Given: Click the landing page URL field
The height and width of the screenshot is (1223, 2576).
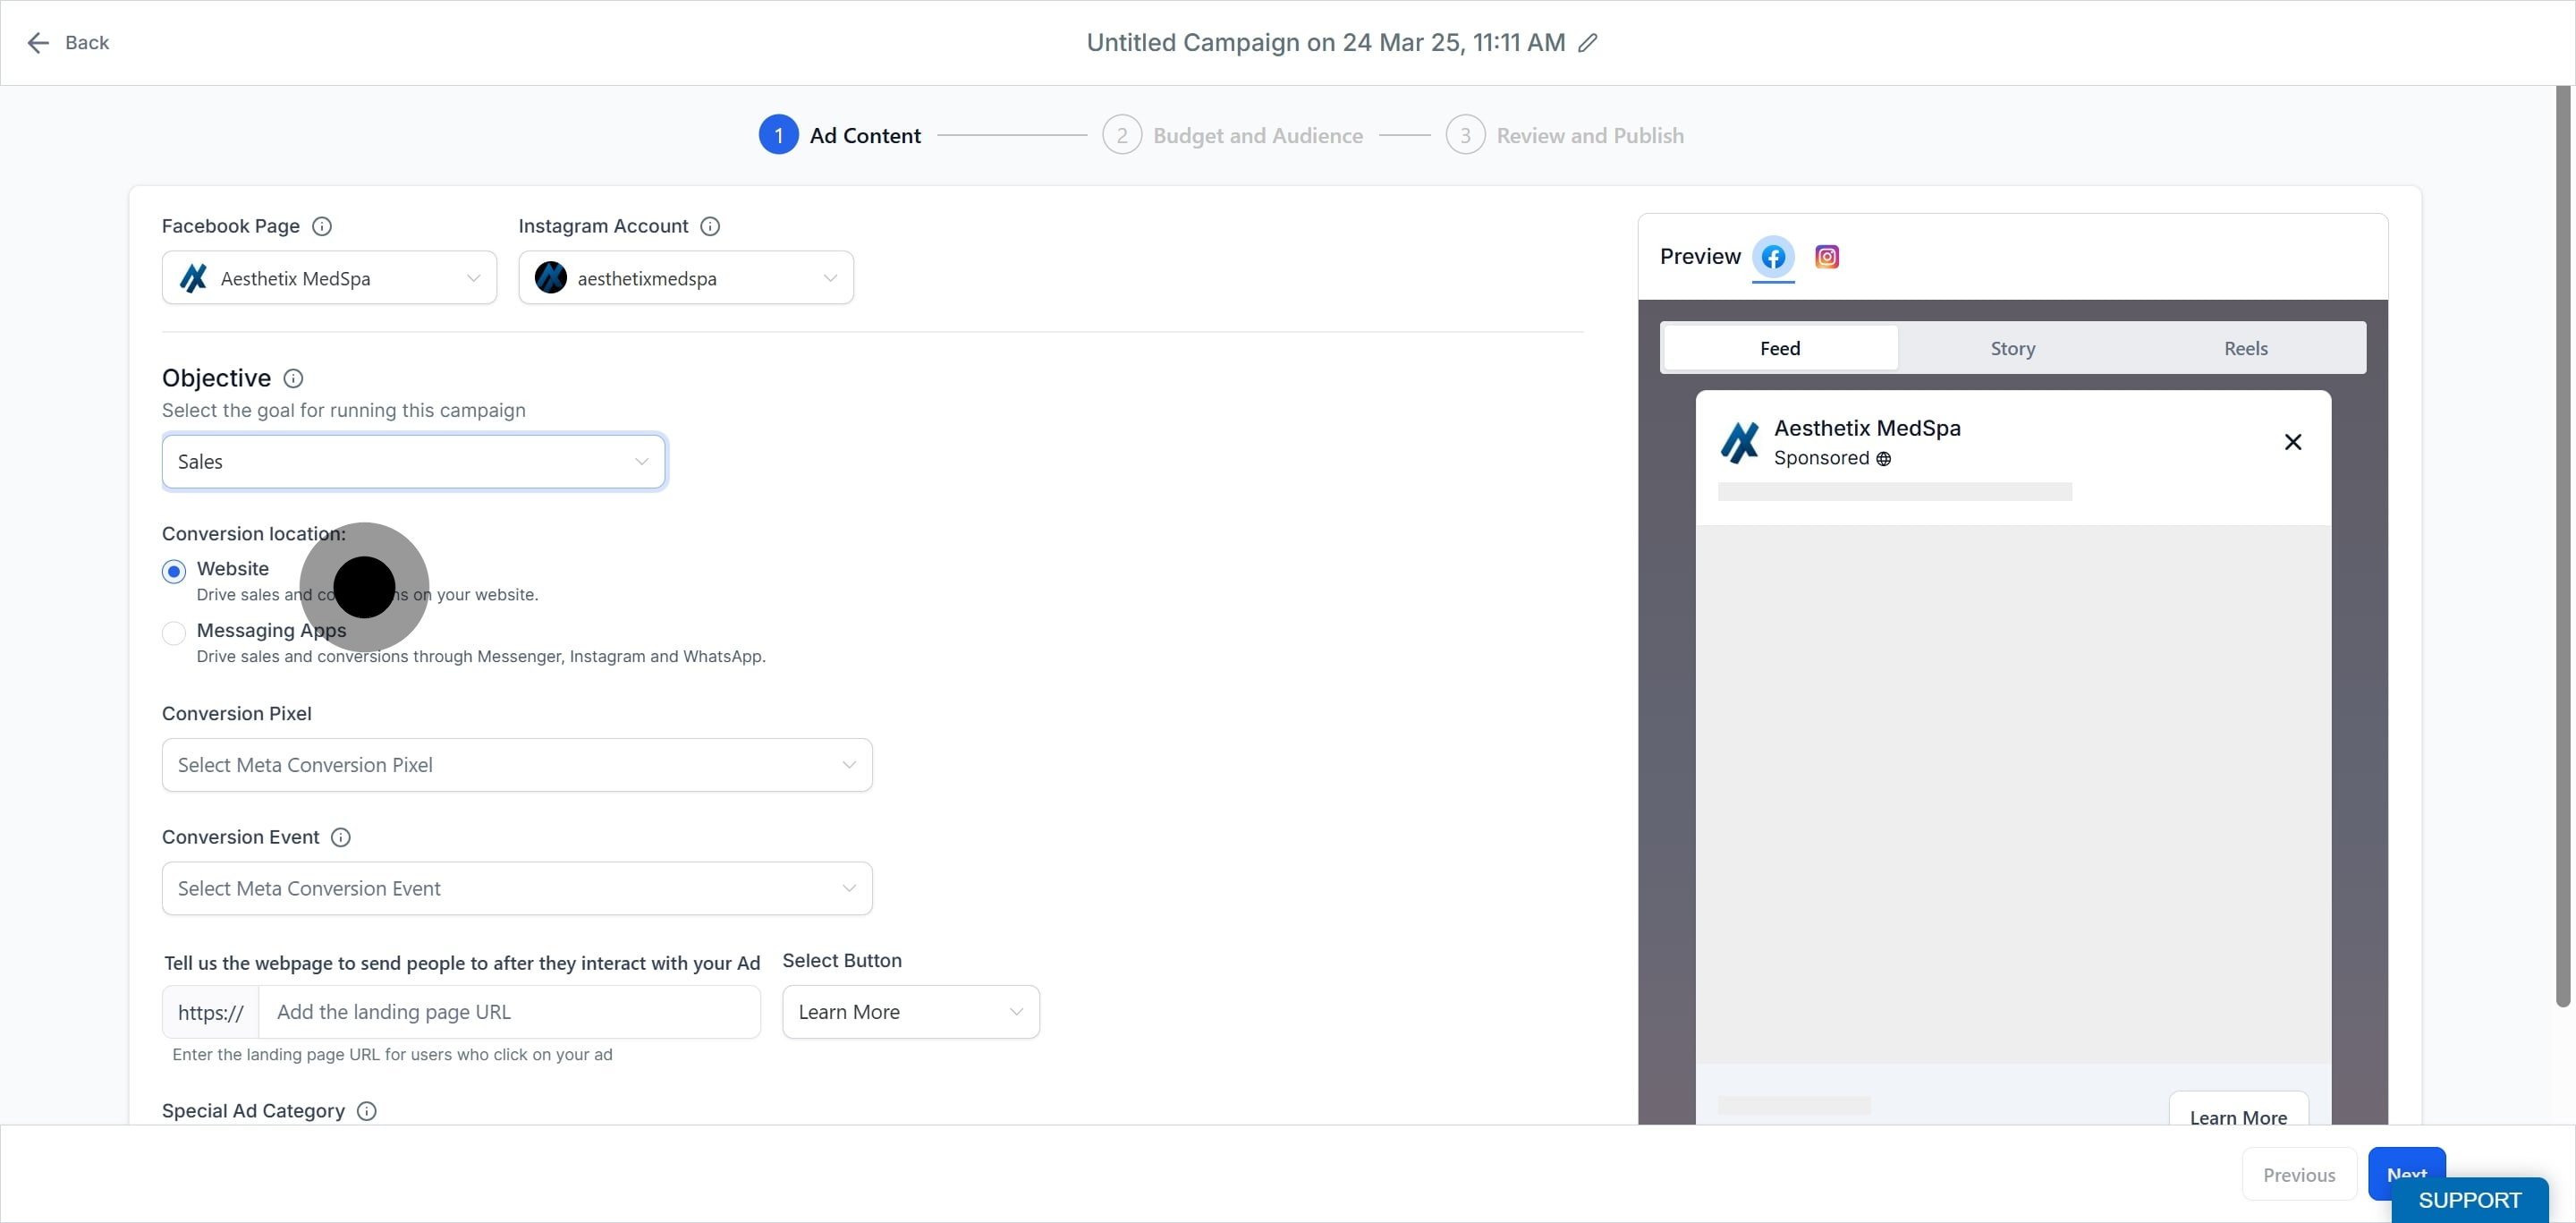Looking at the screenshot, I should [x=510, y=1012].
